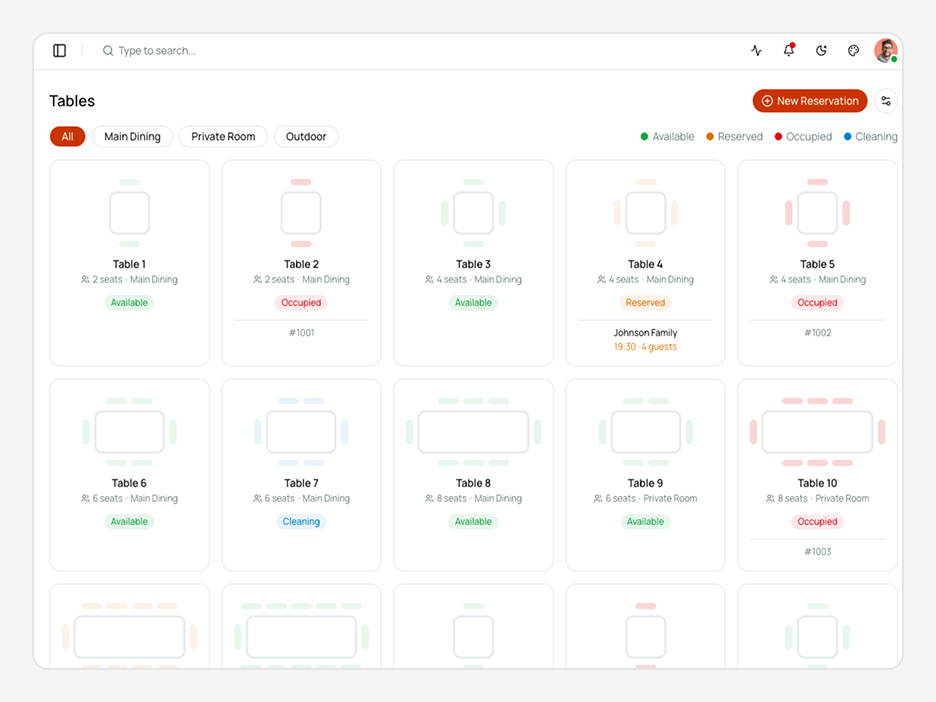Click order #1003 on Table 10
This screenshot has height=702, width=936.
[817, 552]
